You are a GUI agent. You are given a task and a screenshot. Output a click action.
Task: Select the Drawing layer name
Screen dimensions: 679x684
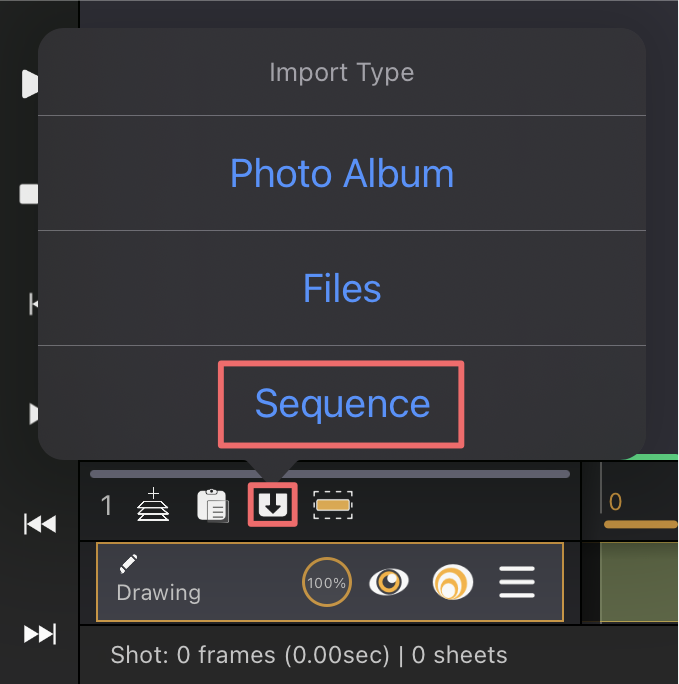(x=158, y=593)
